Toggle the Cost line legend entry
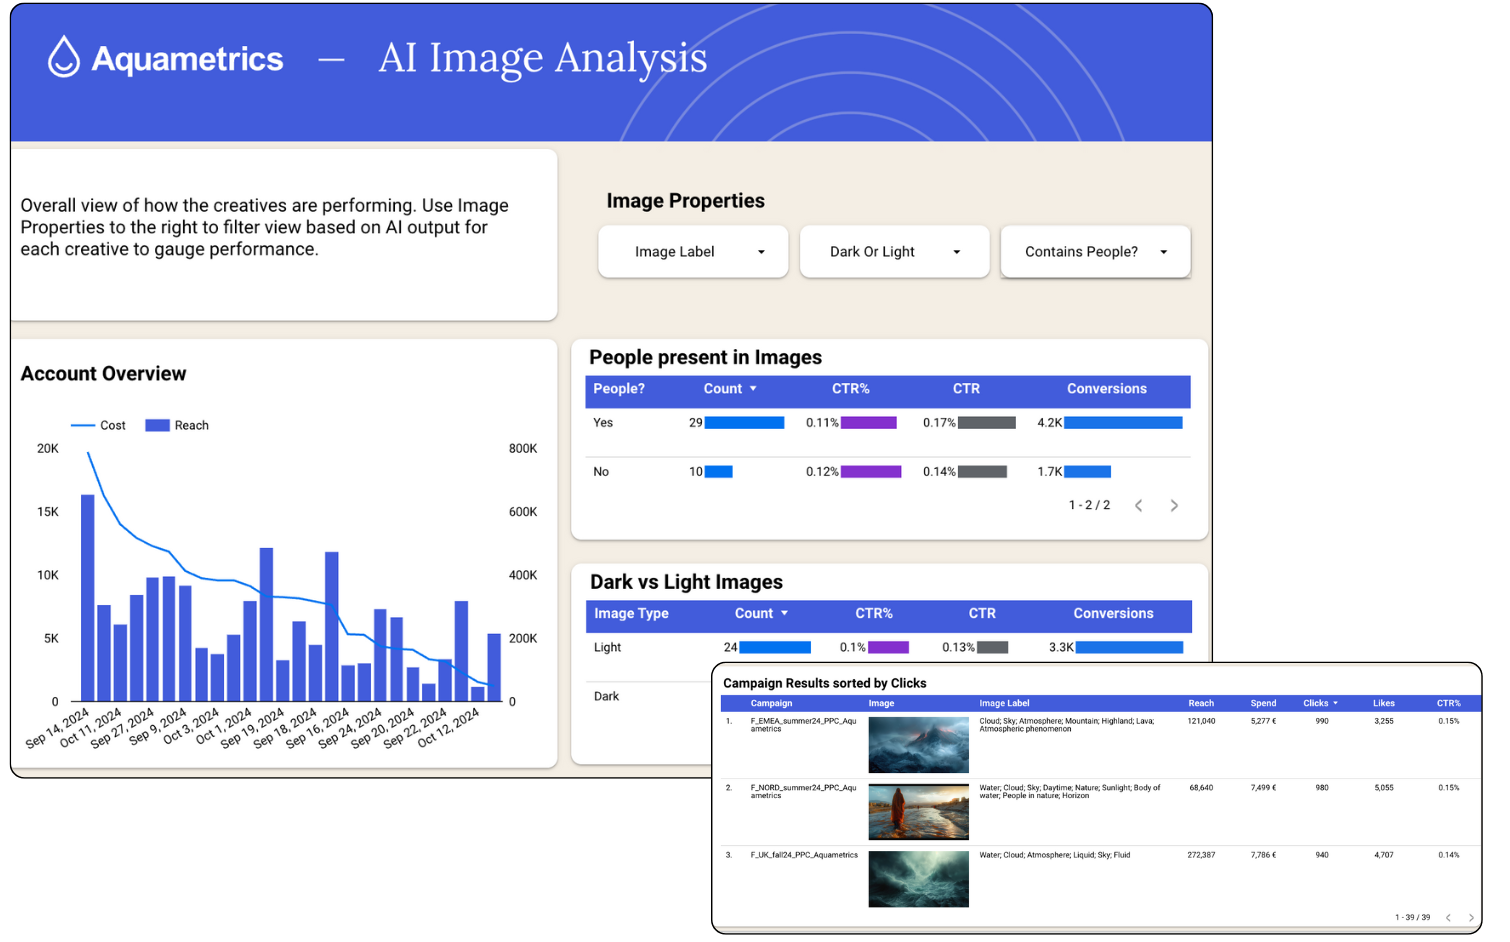Screen dimensions: 1510x942 pyautogui.click(x=98, y=425)
